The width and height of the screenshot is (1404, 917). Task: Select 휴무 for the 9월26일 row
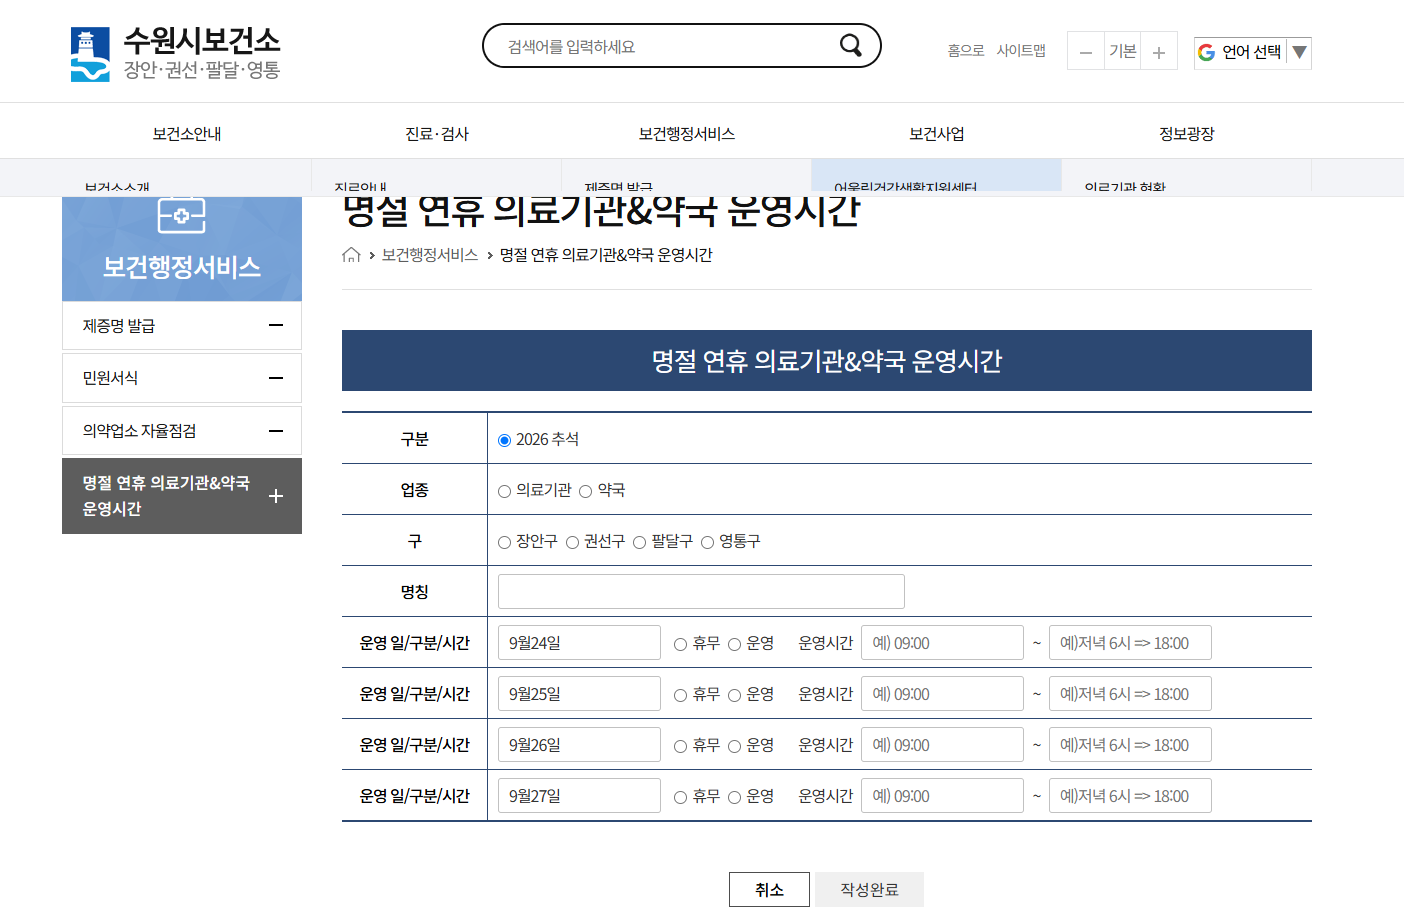681,746
